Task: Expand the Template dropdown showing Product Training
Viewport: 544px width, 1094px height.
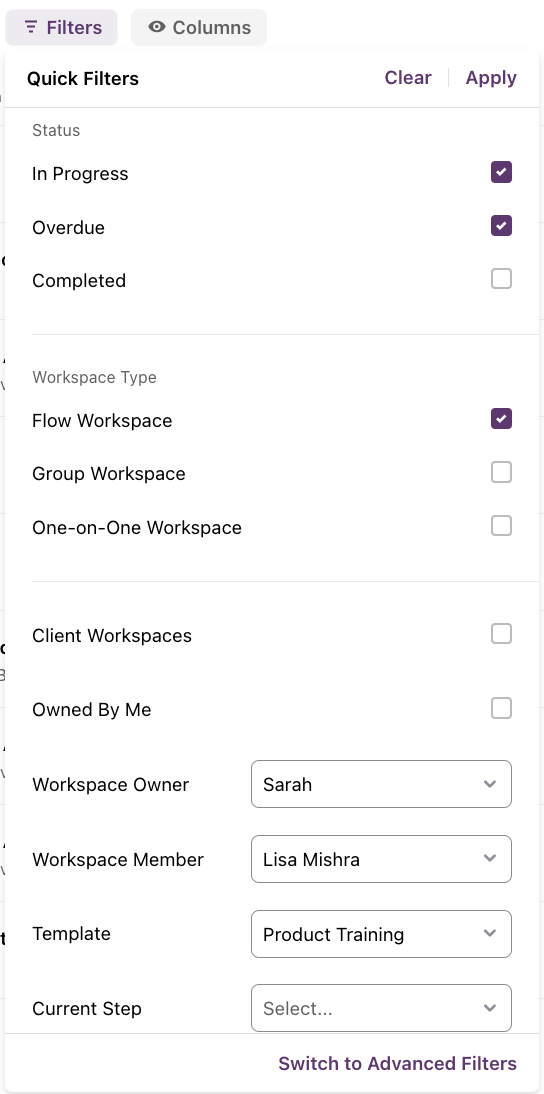Action: [381, 934]
